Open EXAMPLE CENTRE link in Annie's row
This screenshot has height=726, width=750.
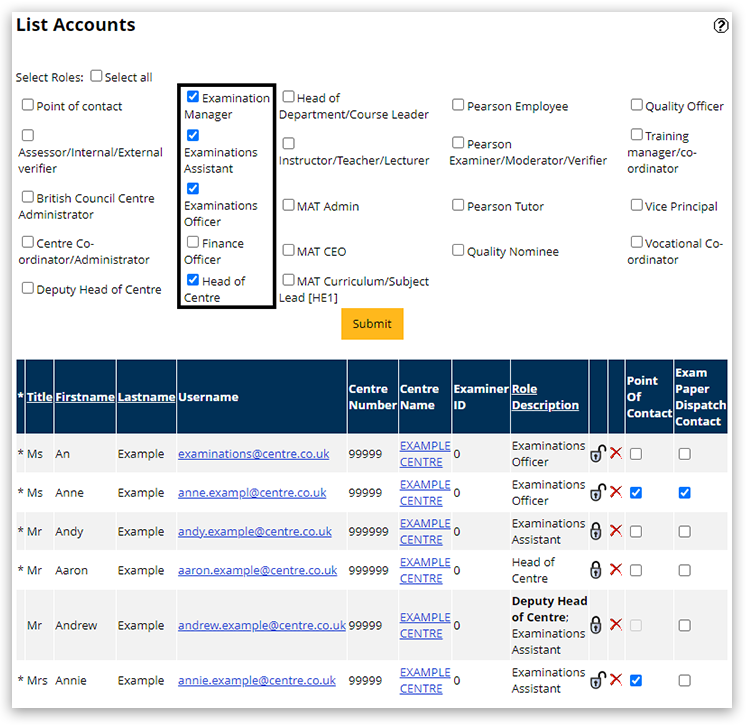point(425,680)
